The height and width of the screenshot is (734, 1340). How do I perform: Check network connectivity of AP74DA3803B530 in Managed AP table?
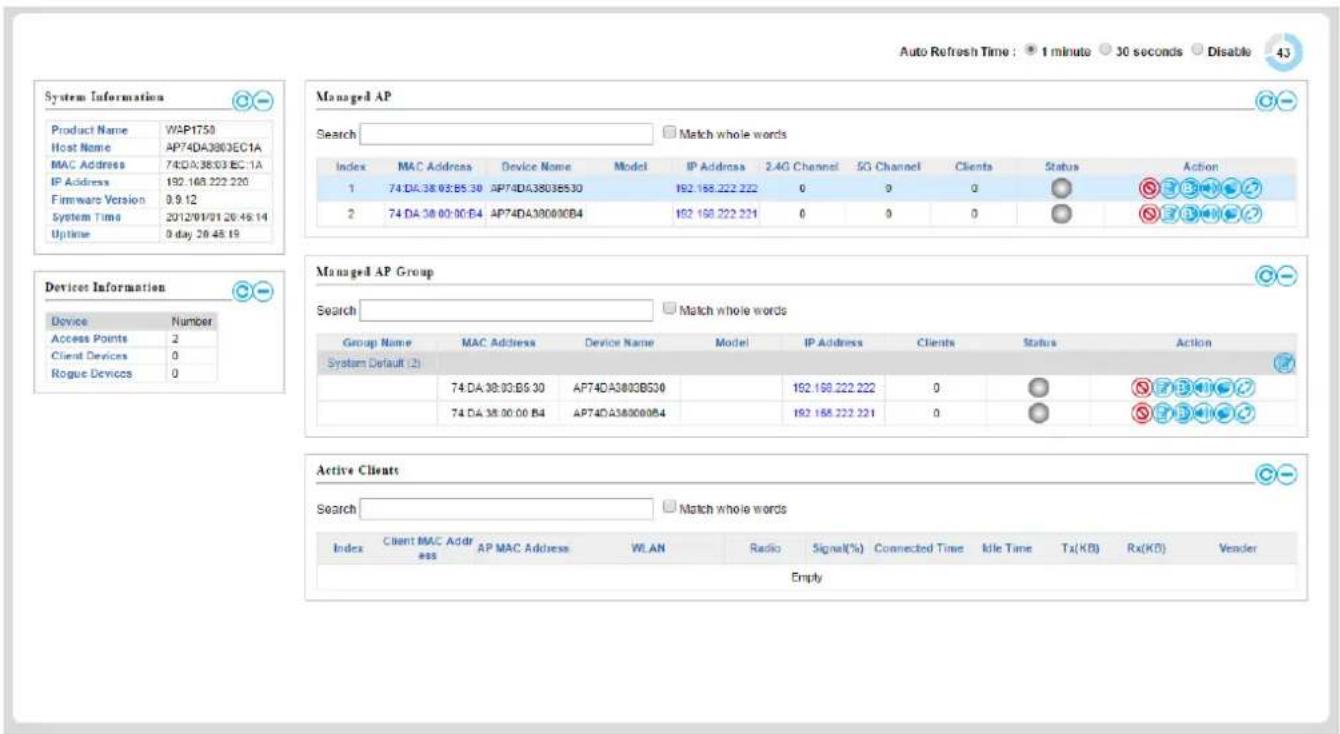click(1231, 188)
